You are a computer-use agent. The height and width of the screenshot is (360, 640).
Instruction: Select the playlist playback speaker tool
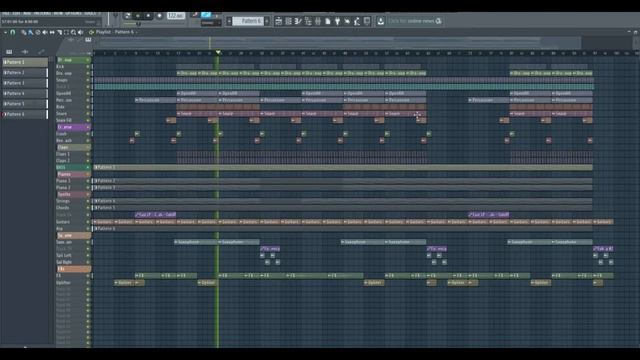point(81,32)
